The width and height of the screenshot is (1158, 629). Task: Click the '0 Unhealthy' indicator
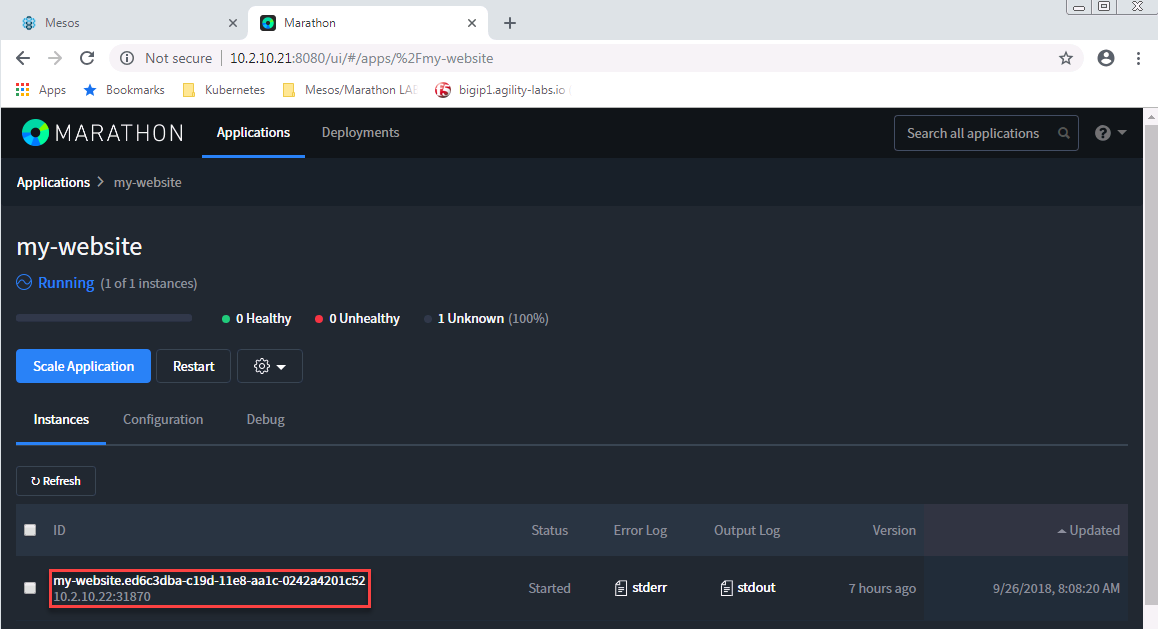[x=357, y=318]
